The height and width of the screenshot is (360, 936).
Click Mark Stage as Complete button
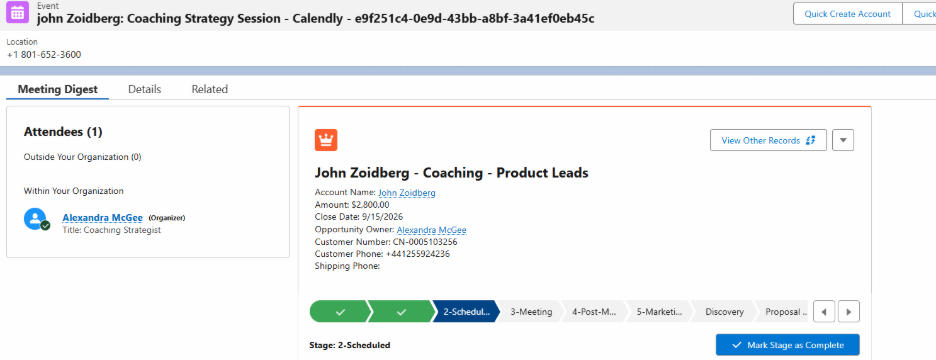click(x=788, y=345)
